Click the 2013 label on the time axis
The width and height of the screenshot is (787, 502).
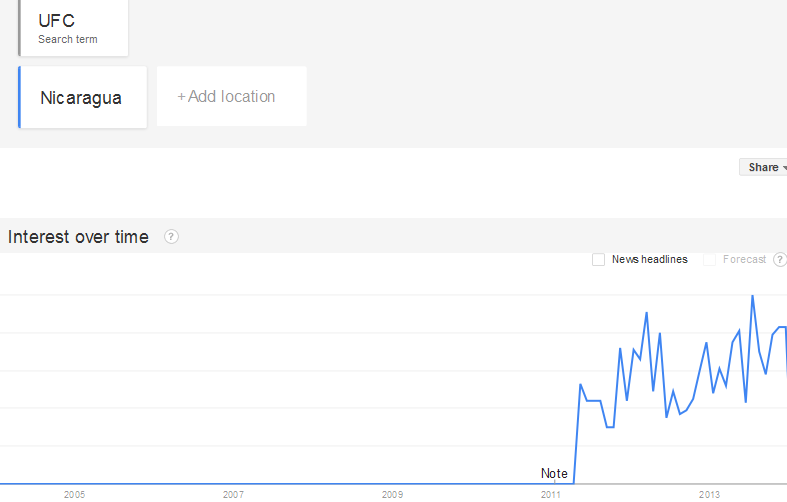(x=710, y=494)
